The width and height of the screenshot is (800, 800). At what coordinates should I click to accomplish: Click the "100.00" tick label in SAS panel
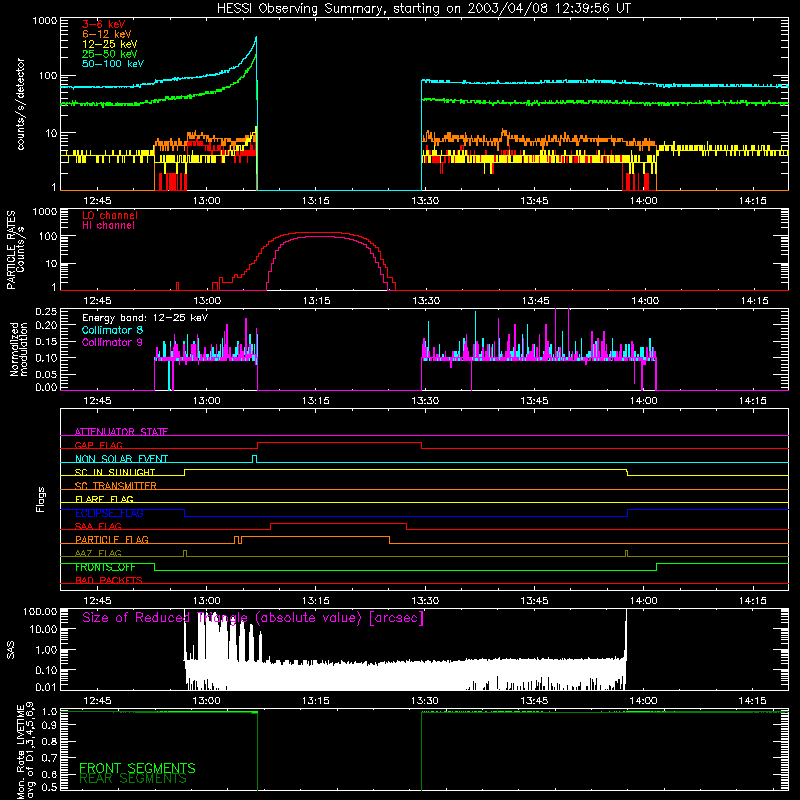40,611
